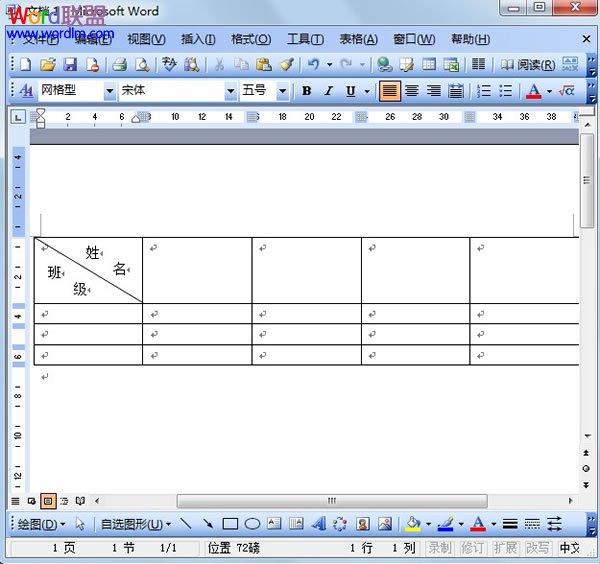Draw a Rectangle shape

click(x=230, y=523)
